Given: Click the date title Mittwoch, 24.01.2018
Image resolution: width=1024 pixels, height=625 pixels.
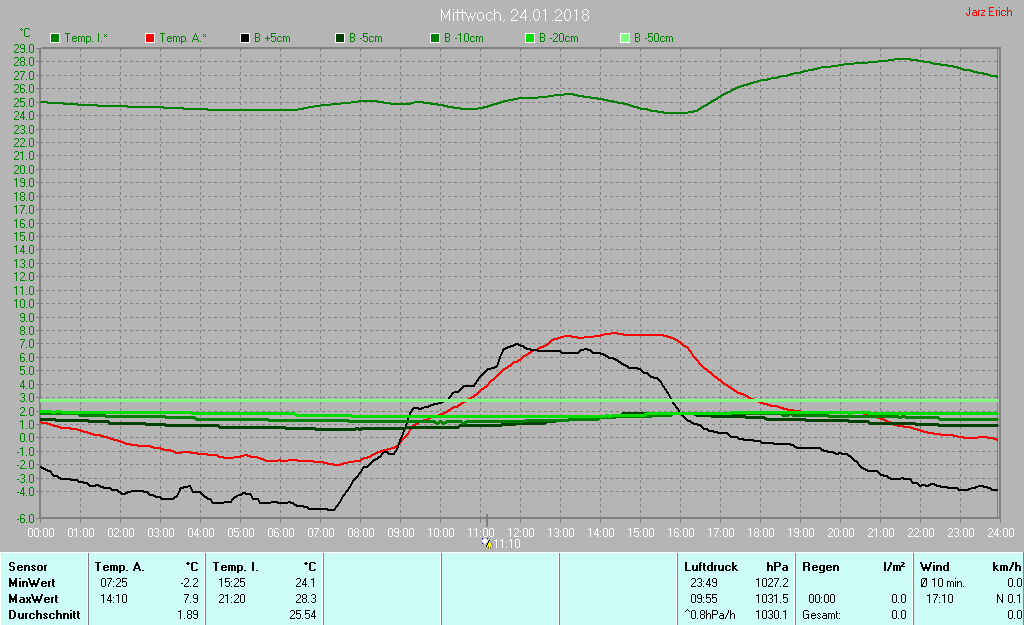Looking at the screenshot, I should click(514, 16).
